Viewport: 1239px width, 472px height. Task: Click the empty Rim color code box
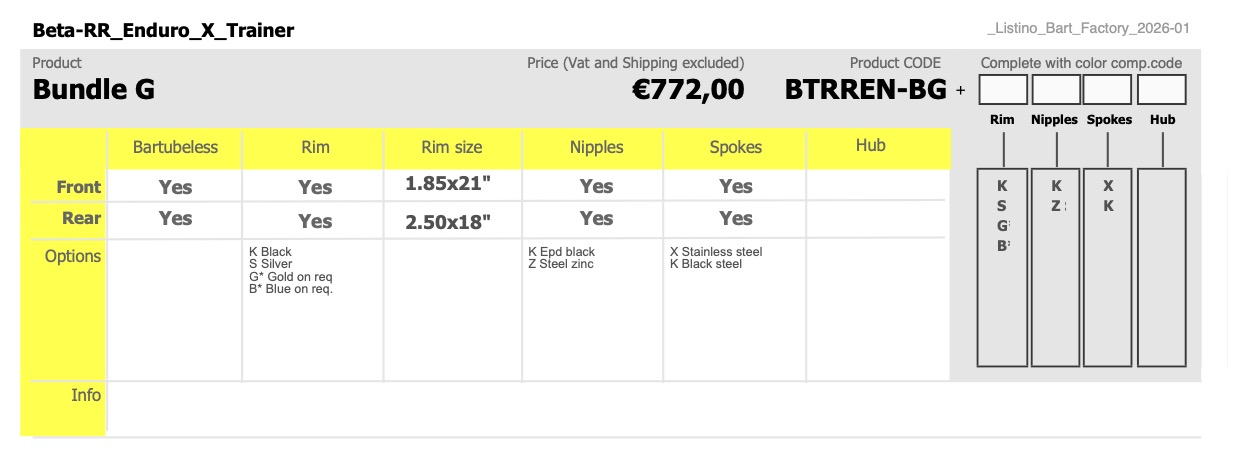point(1003,90)
